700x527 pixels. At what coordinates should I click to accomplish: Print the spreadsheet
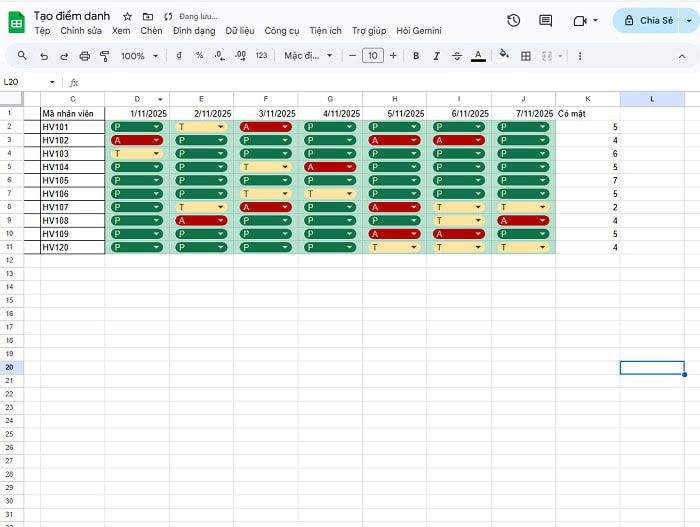tap(84, 56)
